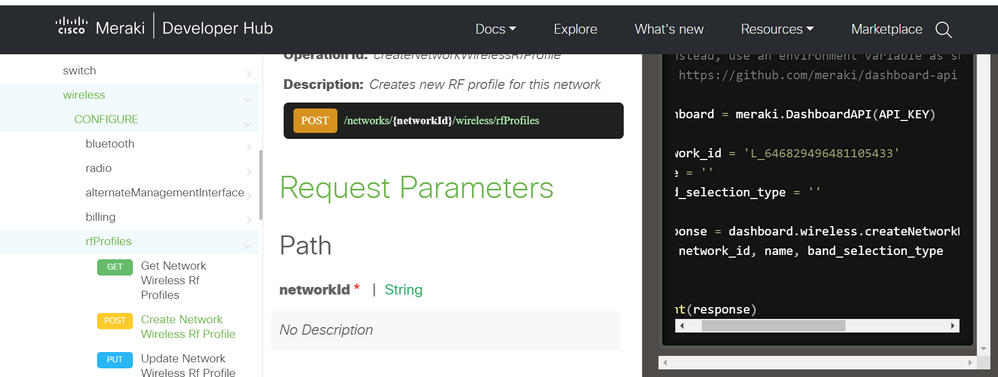998x377 pixels.
Task: Click the GET badge for Rf Profiles
Action: [x=115, y=267]
